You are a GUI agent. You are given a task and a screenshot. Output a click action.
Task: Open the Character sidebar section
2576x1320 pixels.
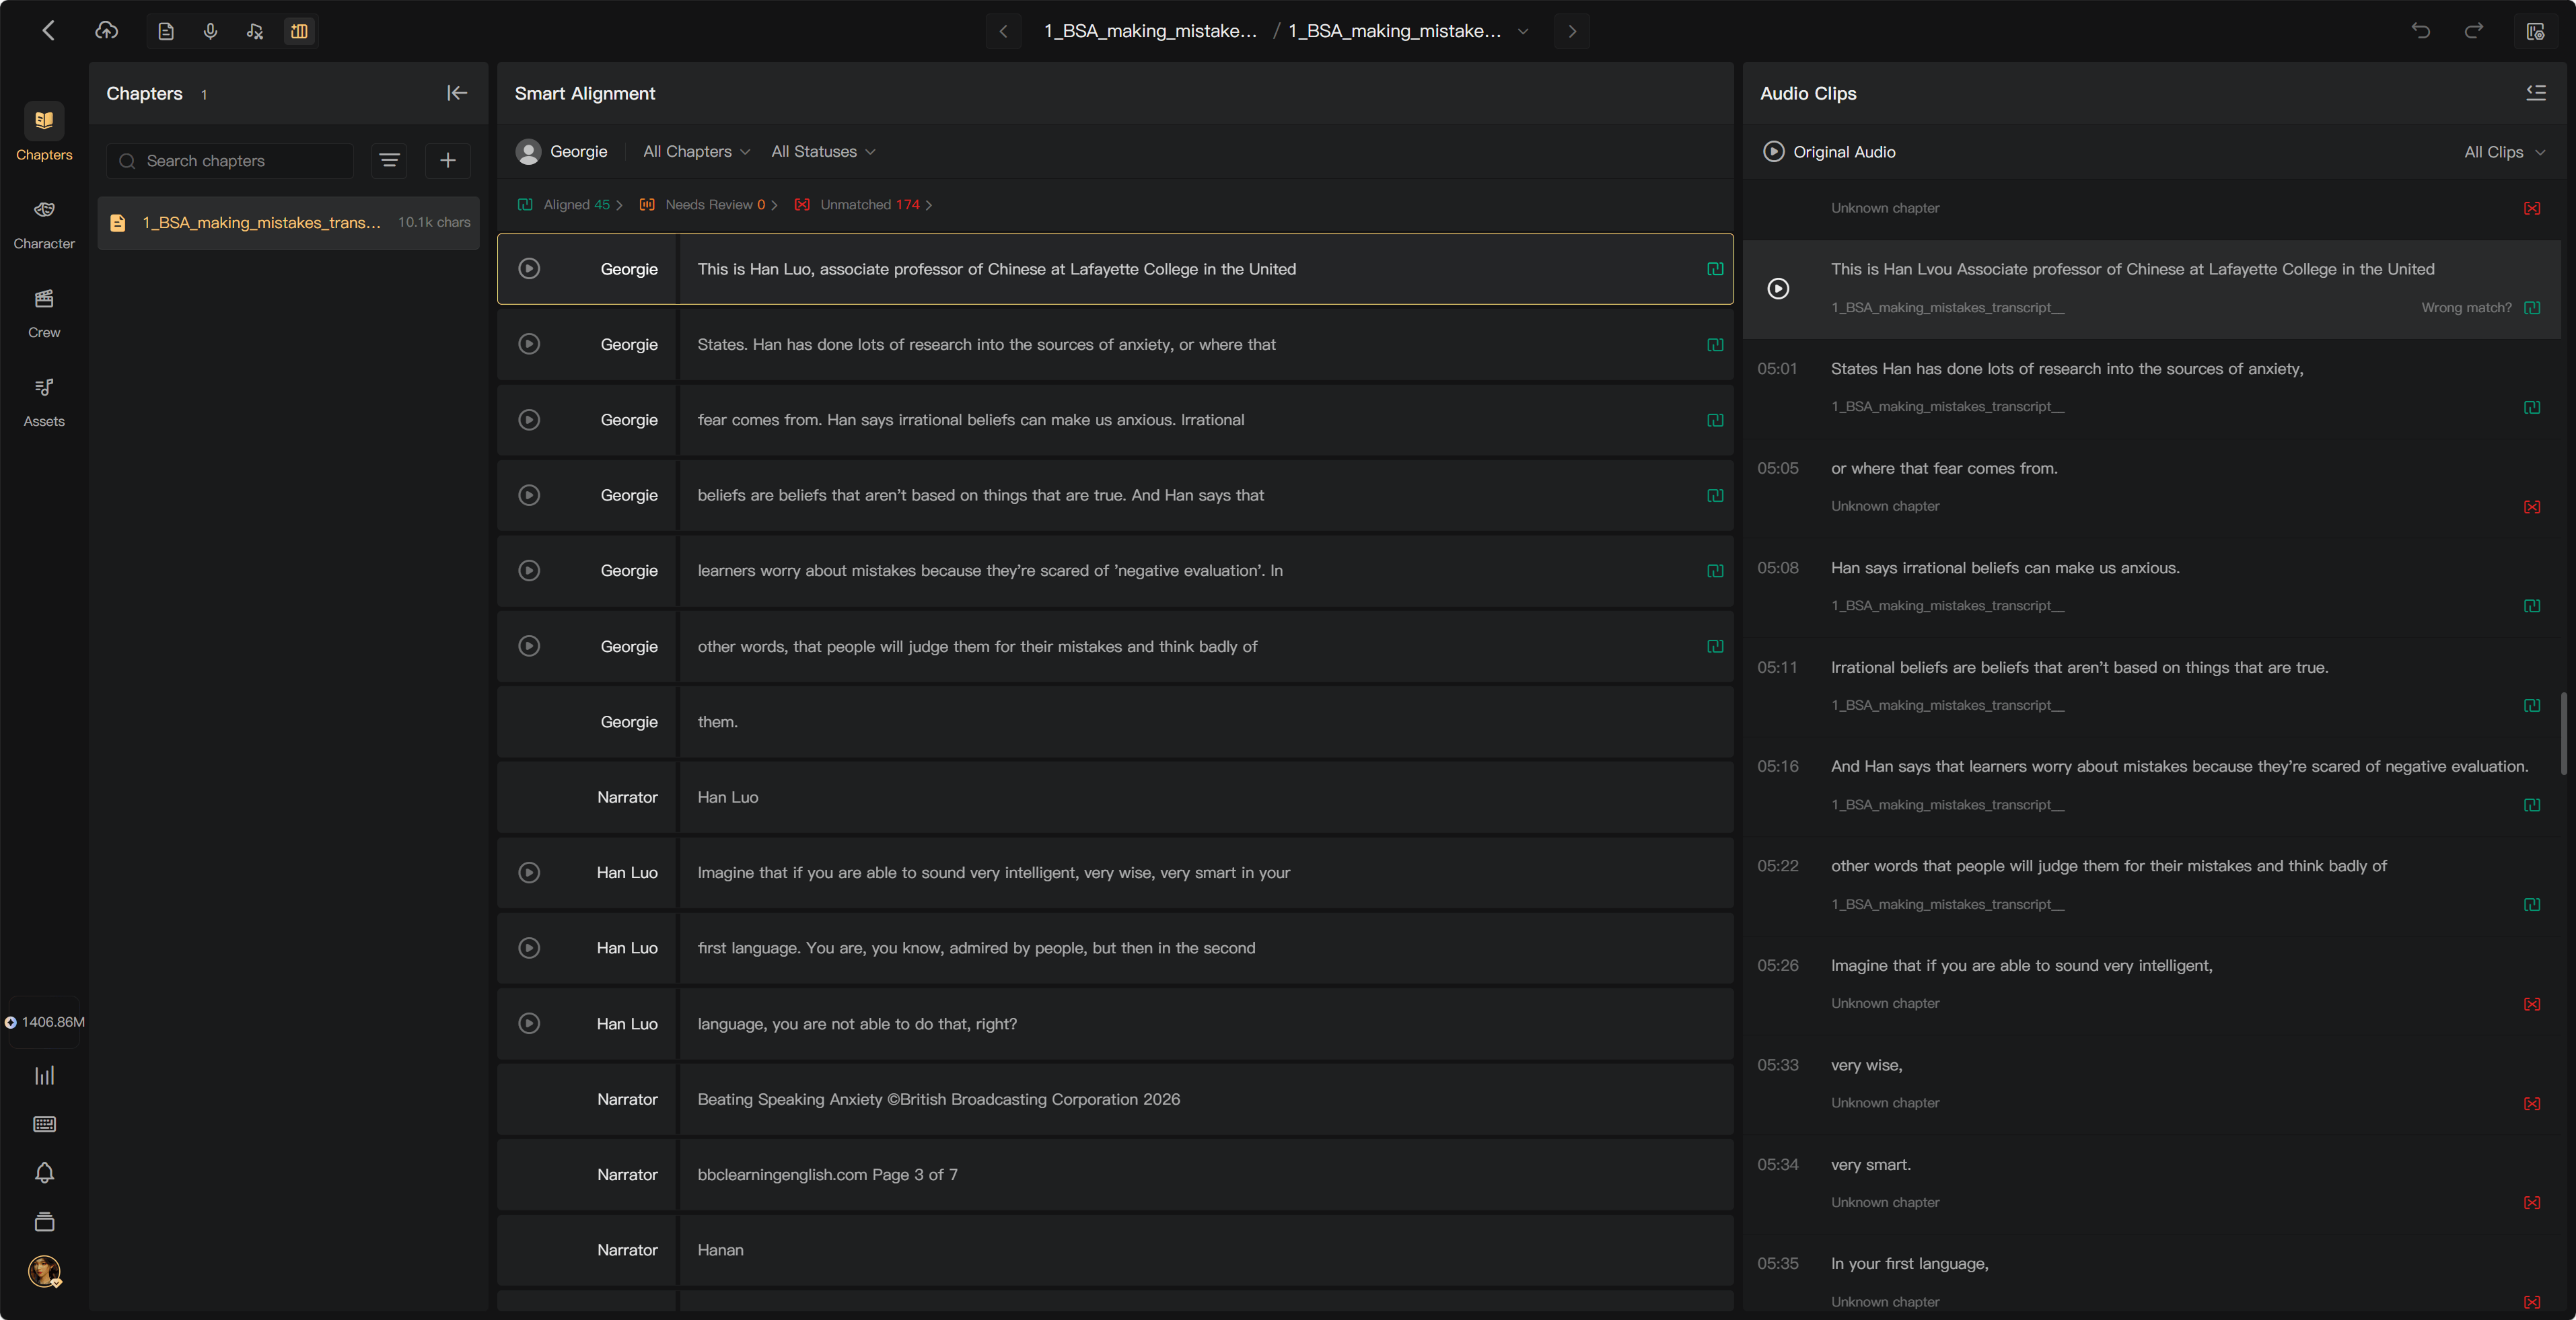point(44,224)
